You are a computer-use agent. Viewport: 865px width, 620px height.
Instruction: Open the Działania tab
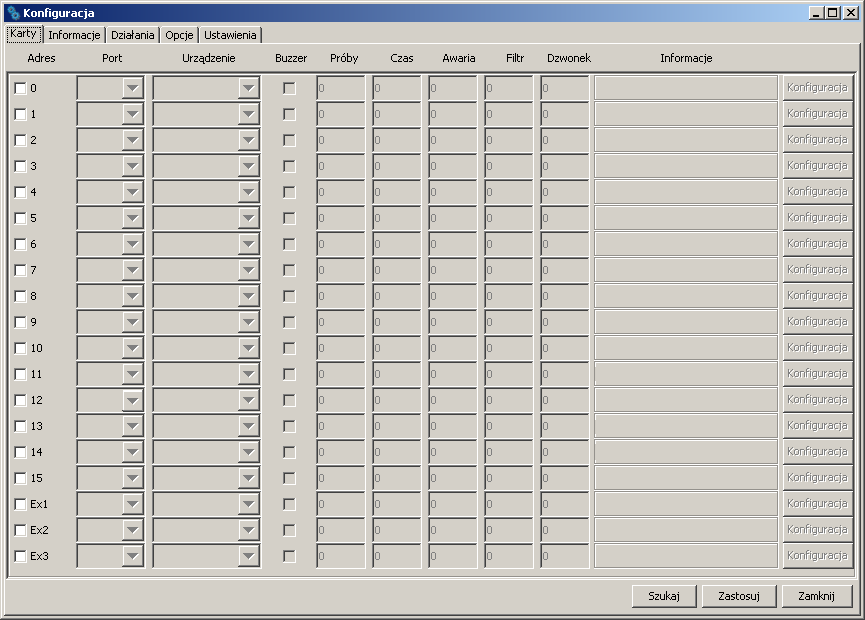tap(132, 35)
